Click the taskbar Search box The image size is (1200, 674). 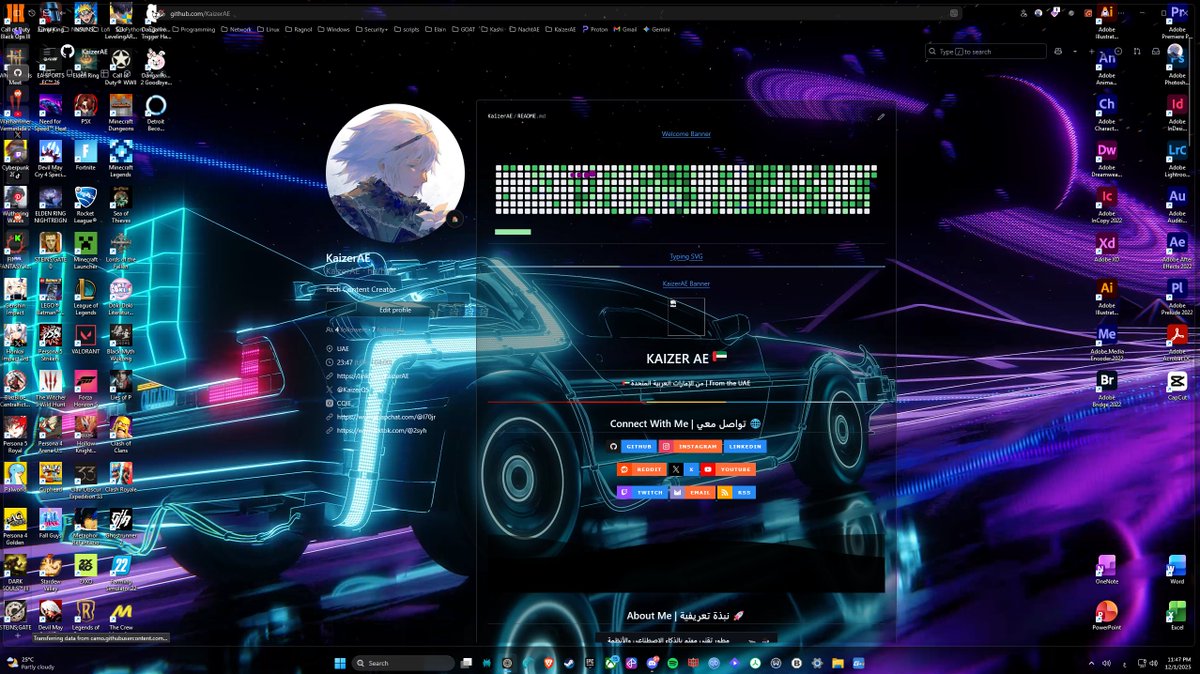click(x=403, y=662)
